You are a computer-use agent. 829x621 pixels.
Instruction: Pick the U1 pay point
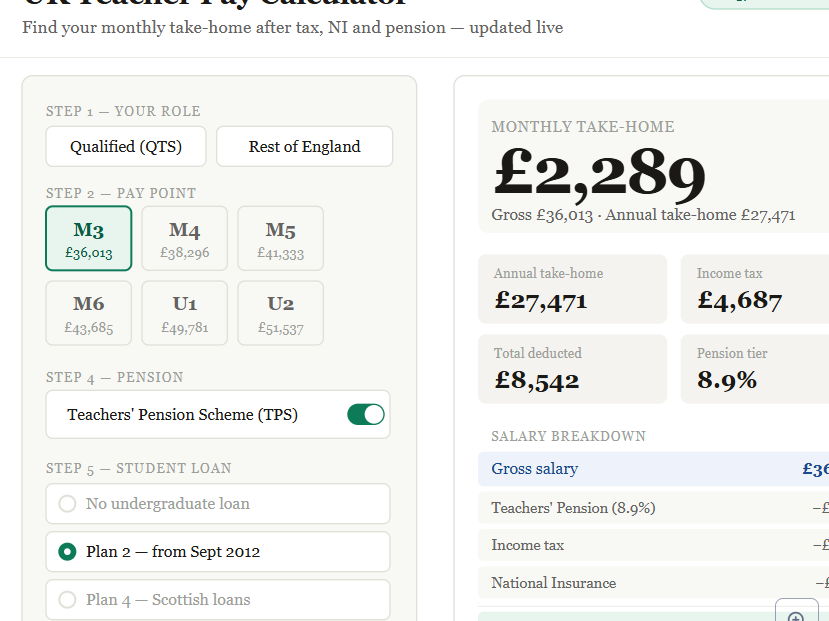pos(184,312)
